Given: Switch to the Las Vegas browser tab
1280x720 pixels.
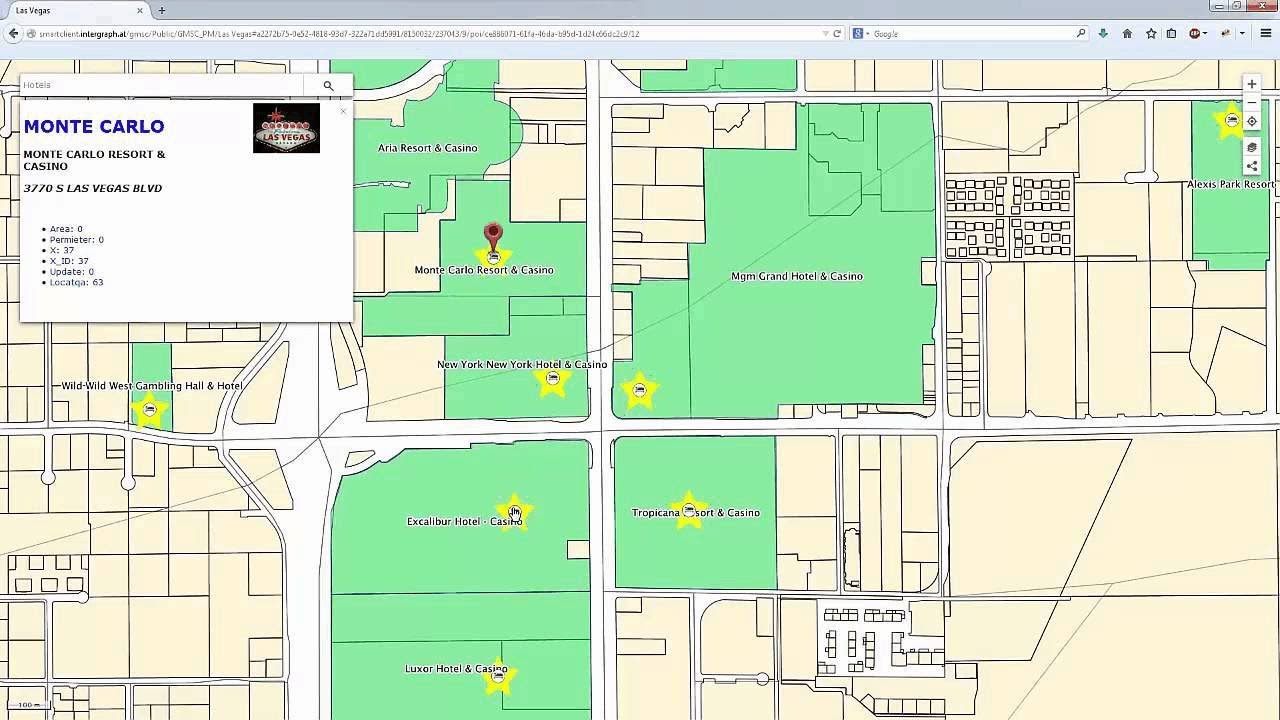Looking at the screenshot, I should 76,10.
